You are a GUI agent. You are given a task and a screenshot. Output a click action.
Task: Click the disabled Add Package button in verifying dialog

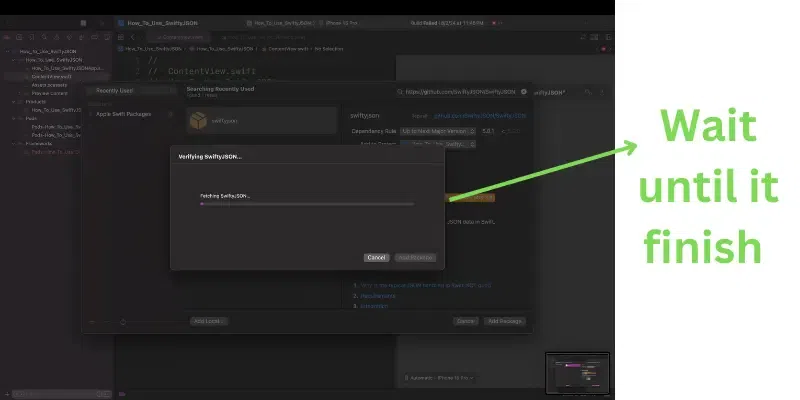415,258
